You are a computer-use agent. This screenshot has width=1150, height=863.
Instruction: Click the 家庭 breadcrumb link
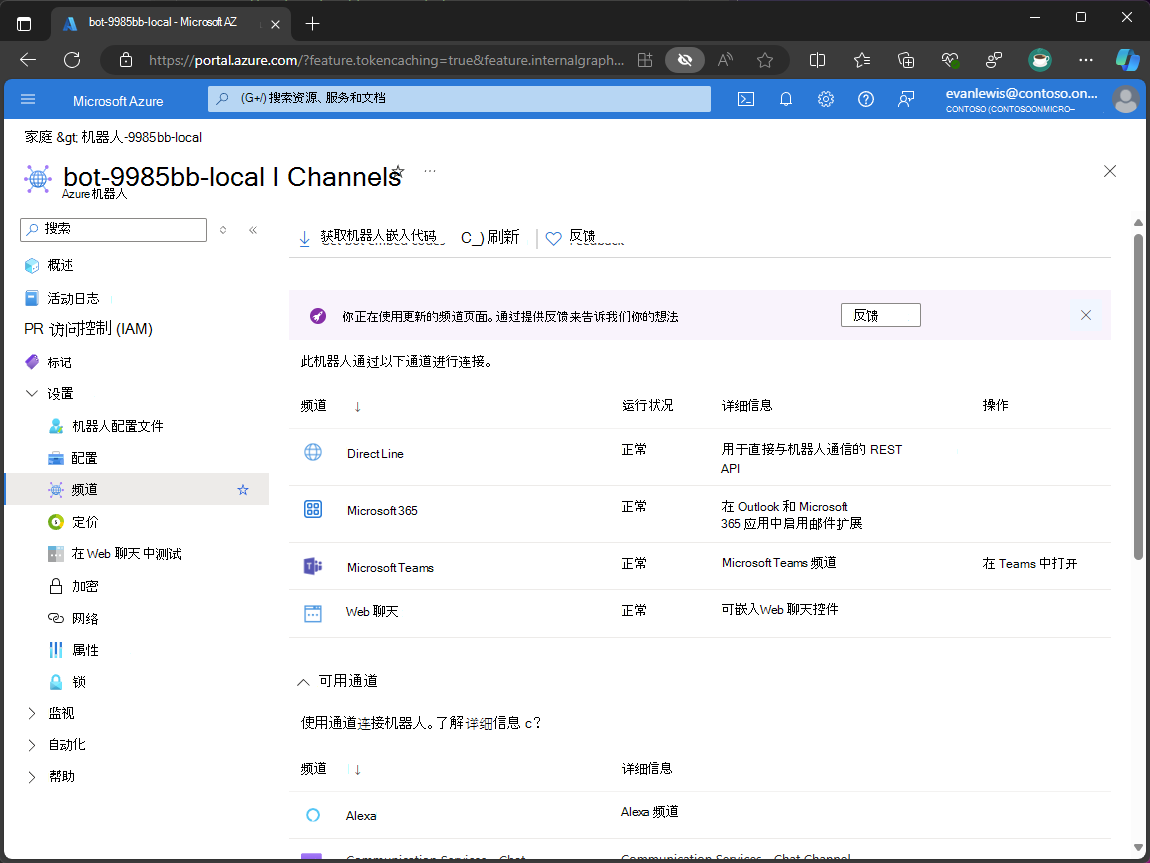tap(39, 137)
